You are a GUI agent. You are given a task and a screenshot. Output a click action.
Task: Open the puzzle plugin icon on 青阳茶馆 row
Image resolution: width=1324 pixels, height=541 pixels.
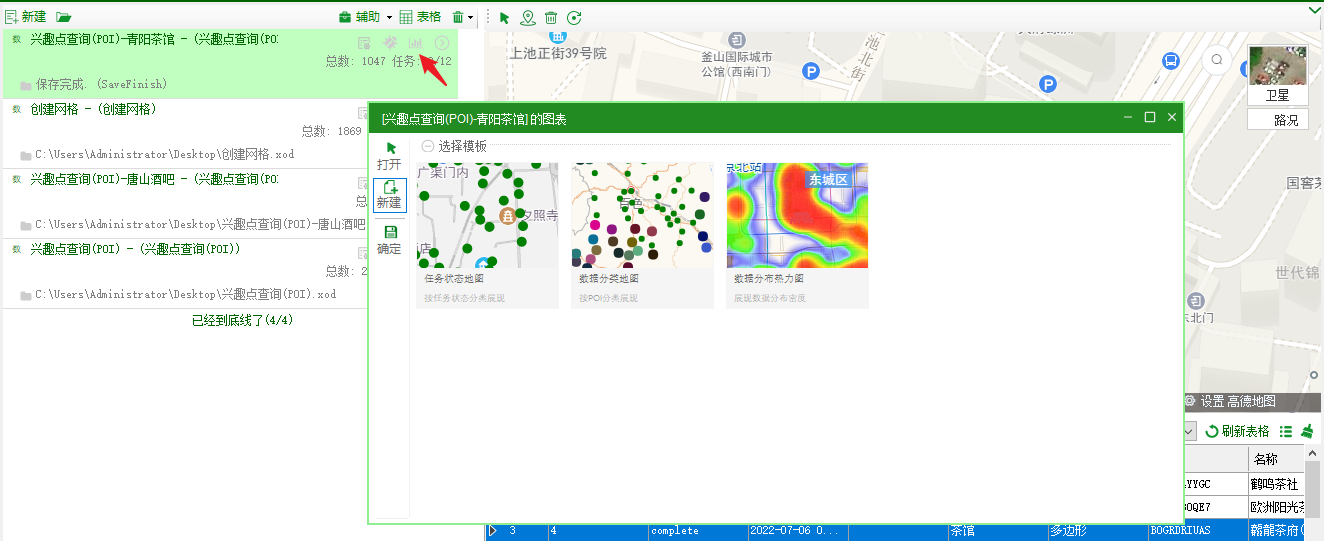(390, 43)
